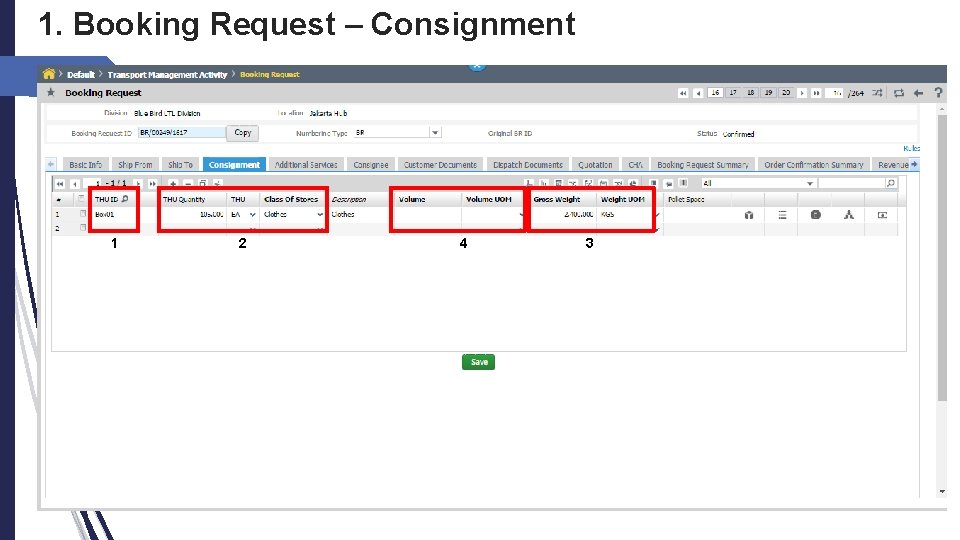This screenshot has width=960, height=540.
Task: Open the Order Confirmation Summary tab
Action: 814,165
